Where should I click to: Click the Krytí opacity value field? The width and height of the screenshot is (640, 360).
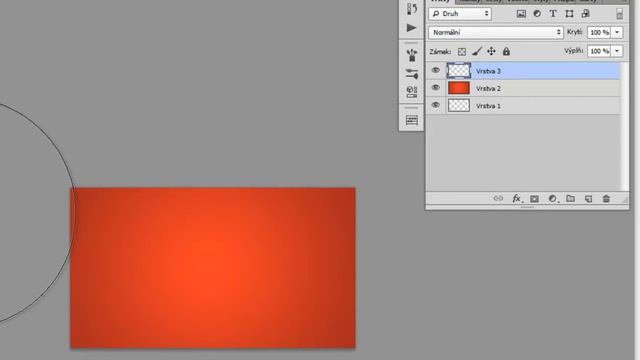coord(599,32)
